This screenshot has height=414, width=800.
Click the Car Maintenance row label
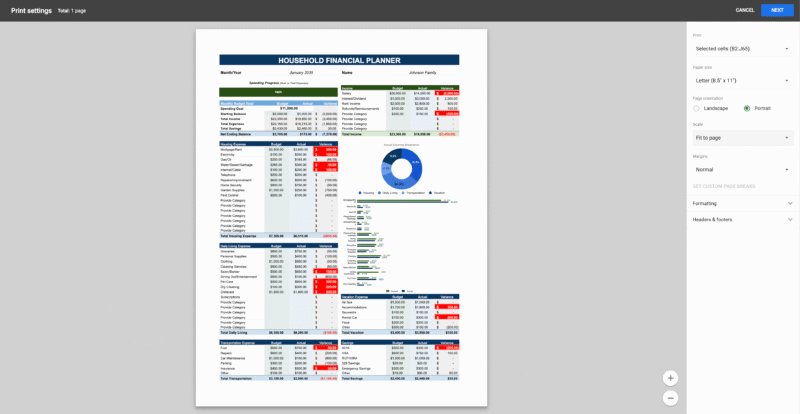(x=231, y=358)
